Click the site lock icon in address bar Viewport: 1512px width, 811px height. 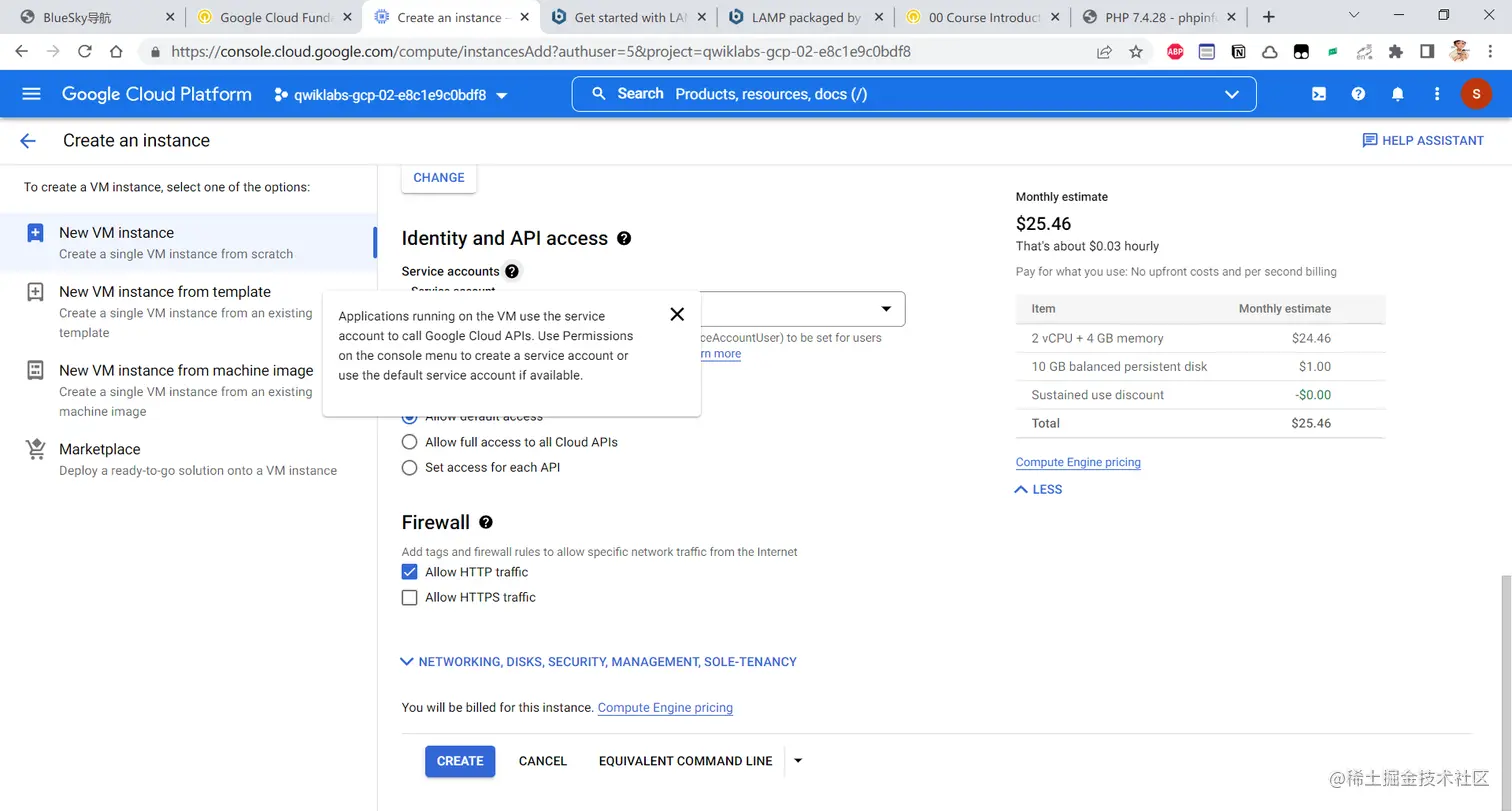coord(155,52)
